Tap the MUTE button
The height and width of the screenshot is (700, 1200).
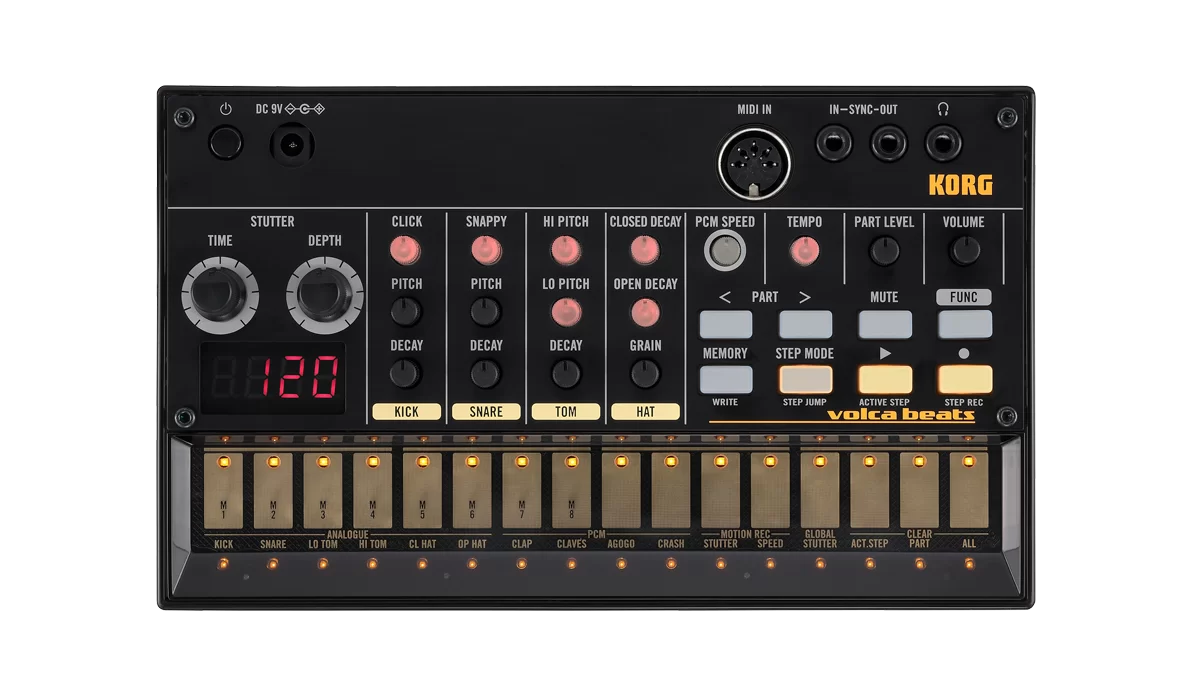pos(885,324)
